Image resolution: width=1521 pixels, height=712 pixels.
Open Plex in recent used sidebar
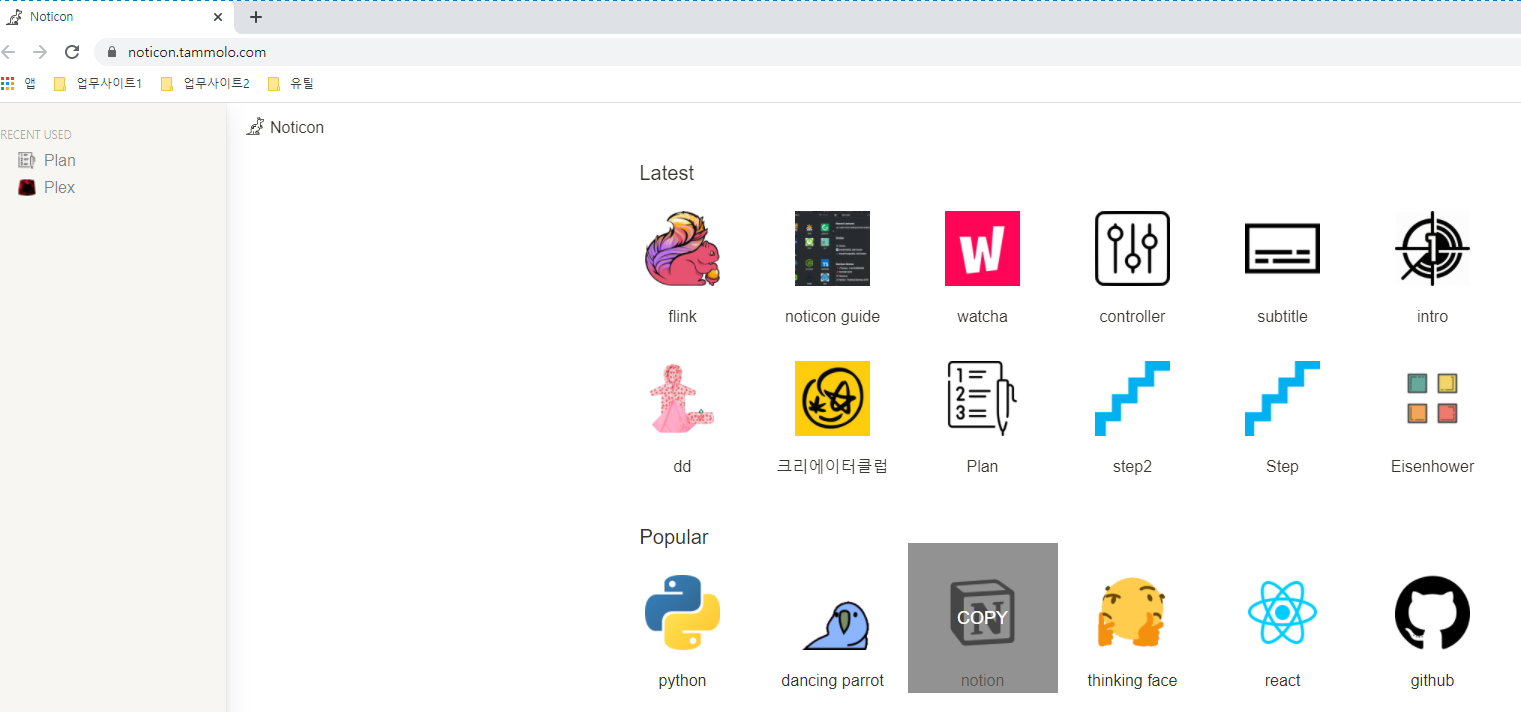coord(47,187)
